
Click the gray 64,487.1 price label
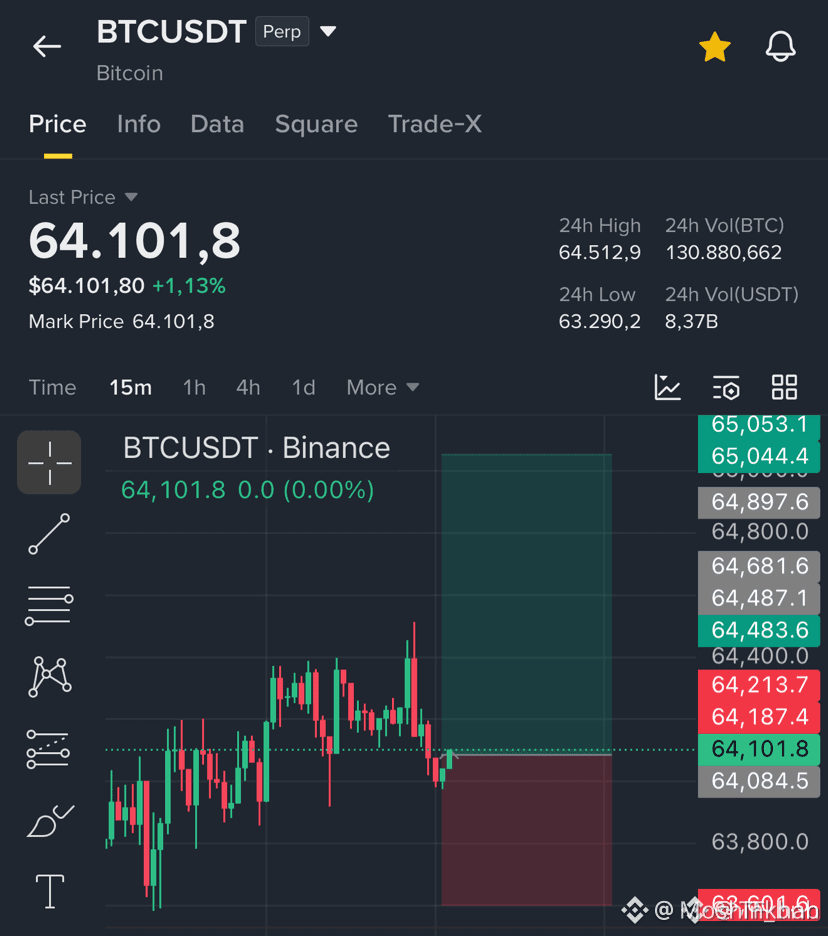(759, 598)
